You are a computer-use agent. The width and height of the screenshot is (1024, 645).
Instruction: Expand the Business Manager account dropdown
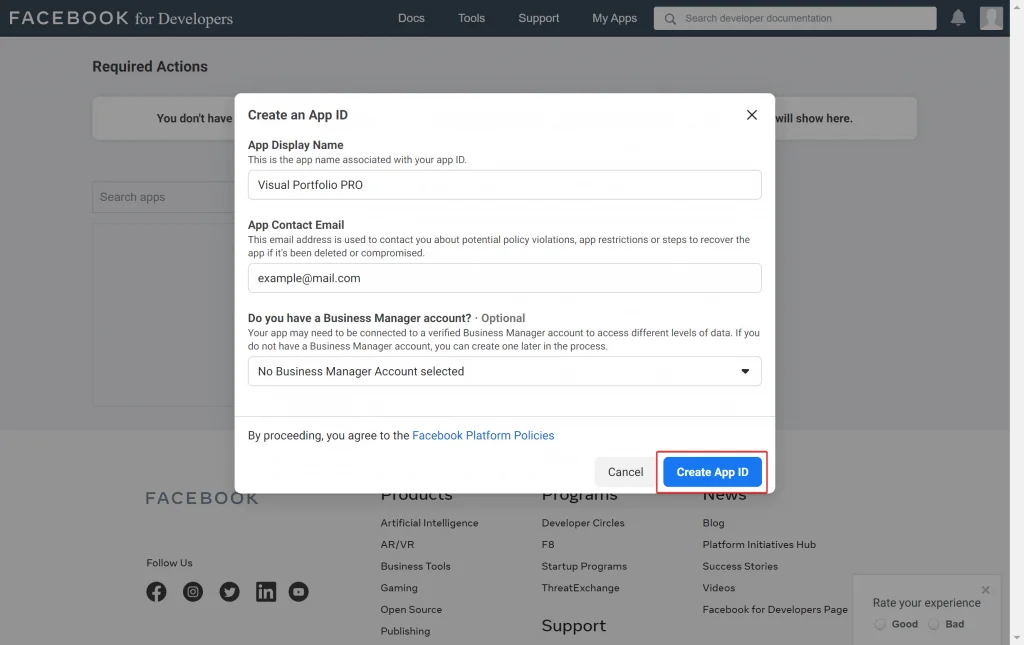coord(504,371)
